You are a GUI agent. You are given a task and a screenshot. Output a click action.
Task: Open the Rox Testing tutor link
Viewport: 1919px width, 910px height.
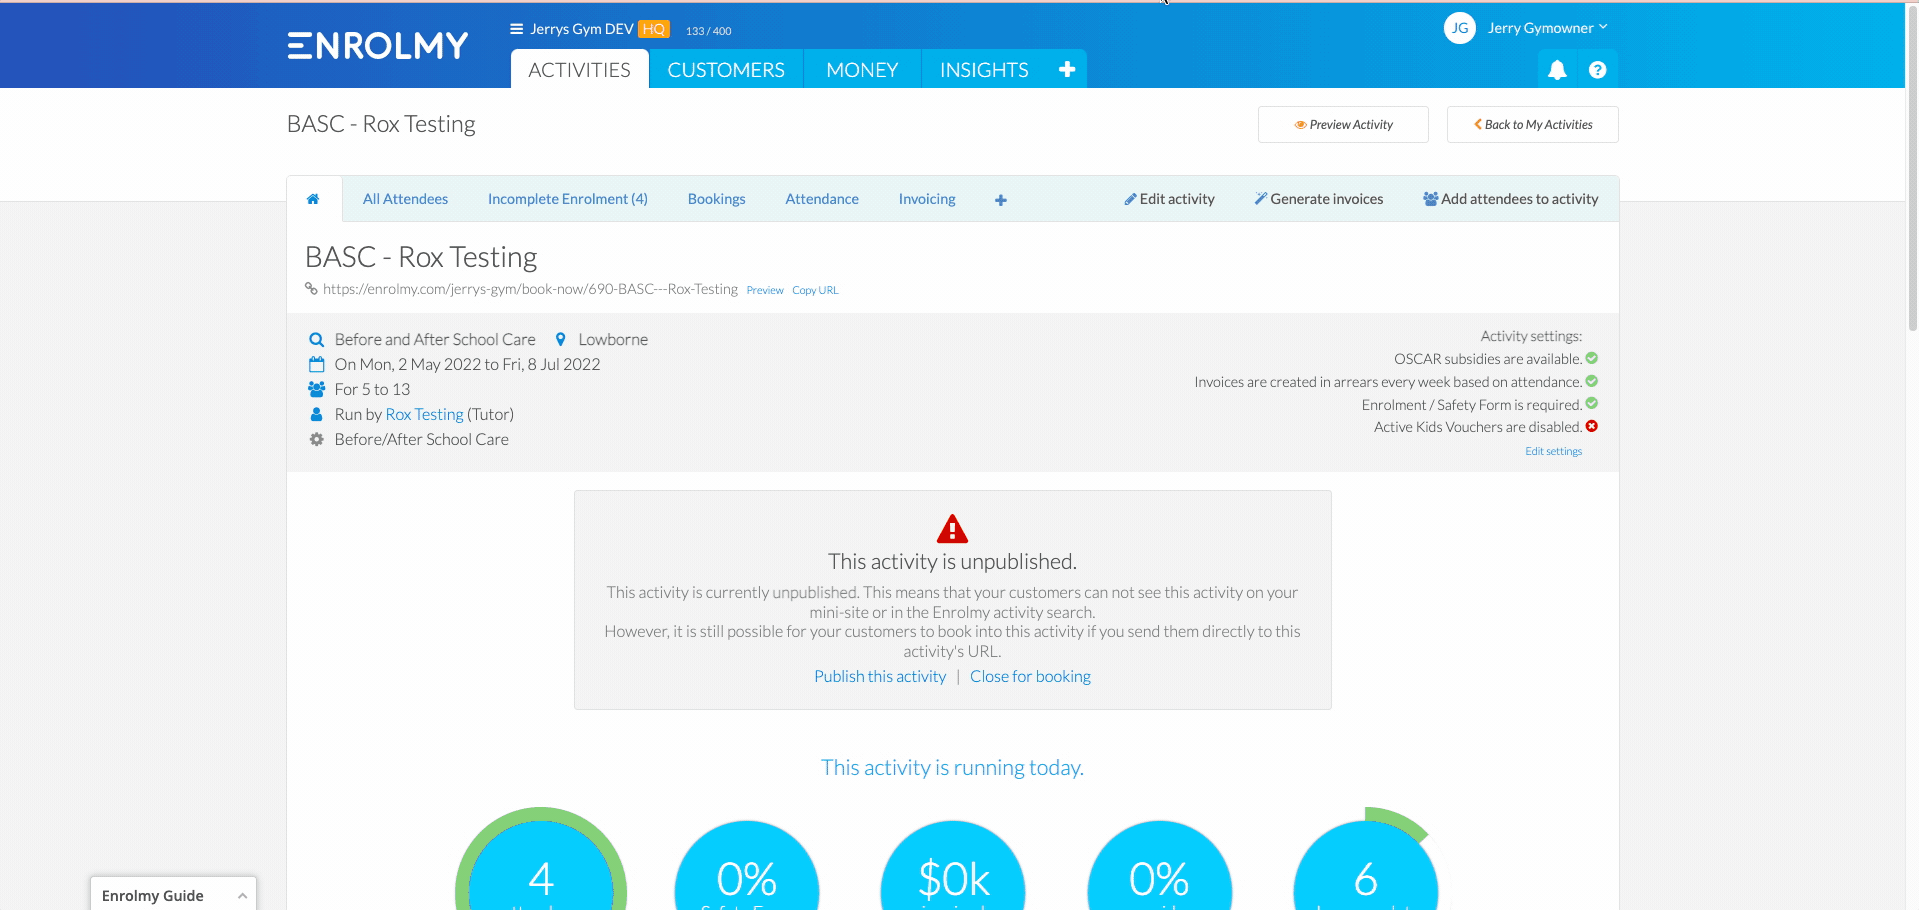coord(424,414)
